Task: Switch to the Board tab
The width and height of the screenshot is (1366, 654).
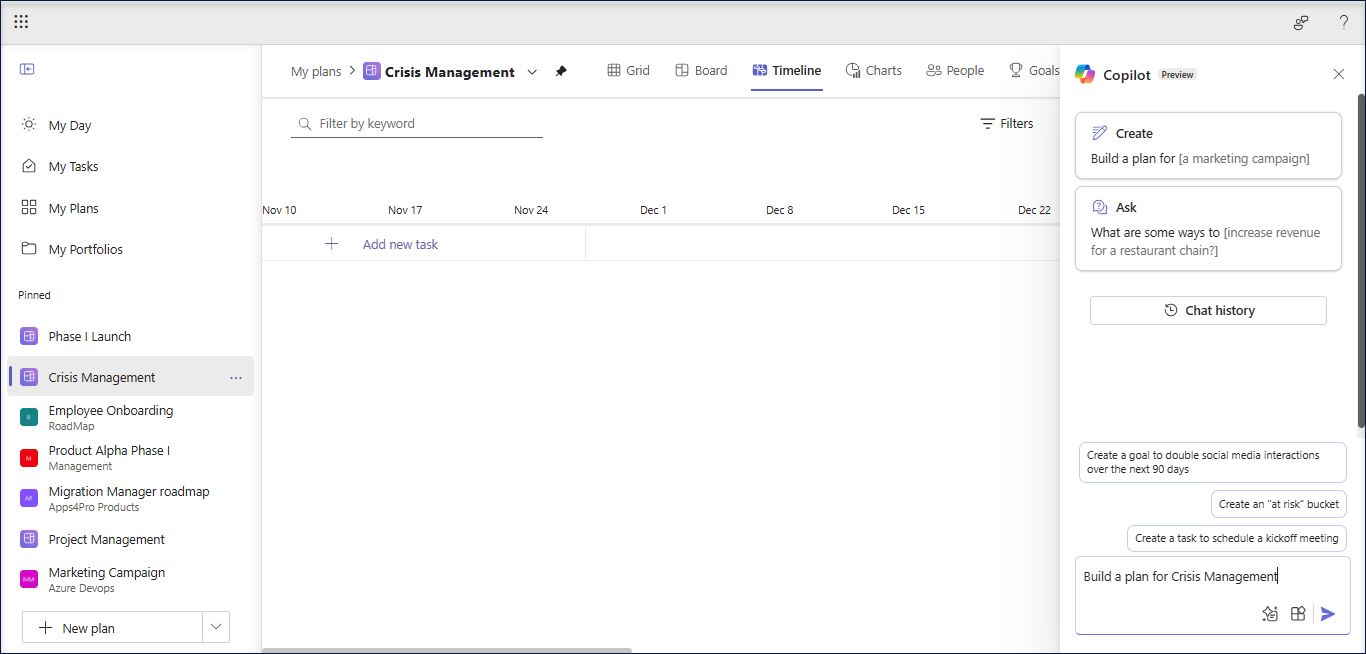Action: [x=701, y=70]
